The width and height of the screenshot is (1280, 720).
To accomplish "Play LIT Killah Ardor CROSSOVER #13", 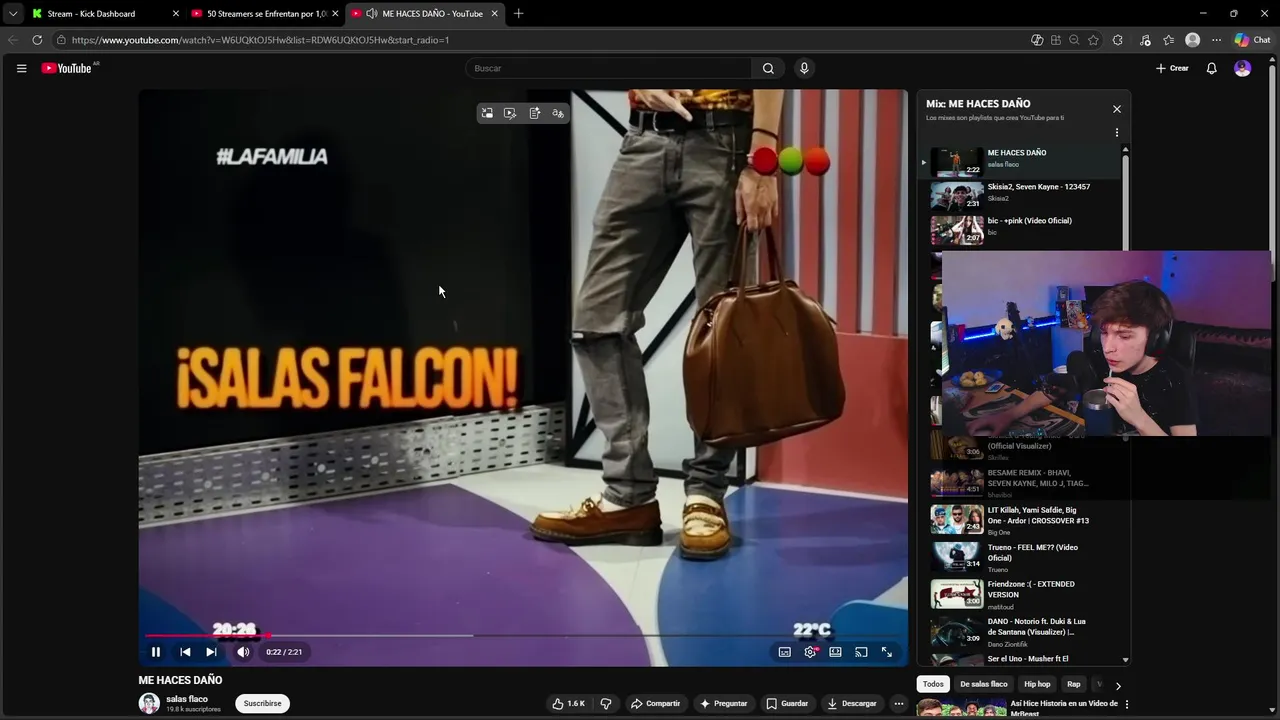I will 1020,520.
